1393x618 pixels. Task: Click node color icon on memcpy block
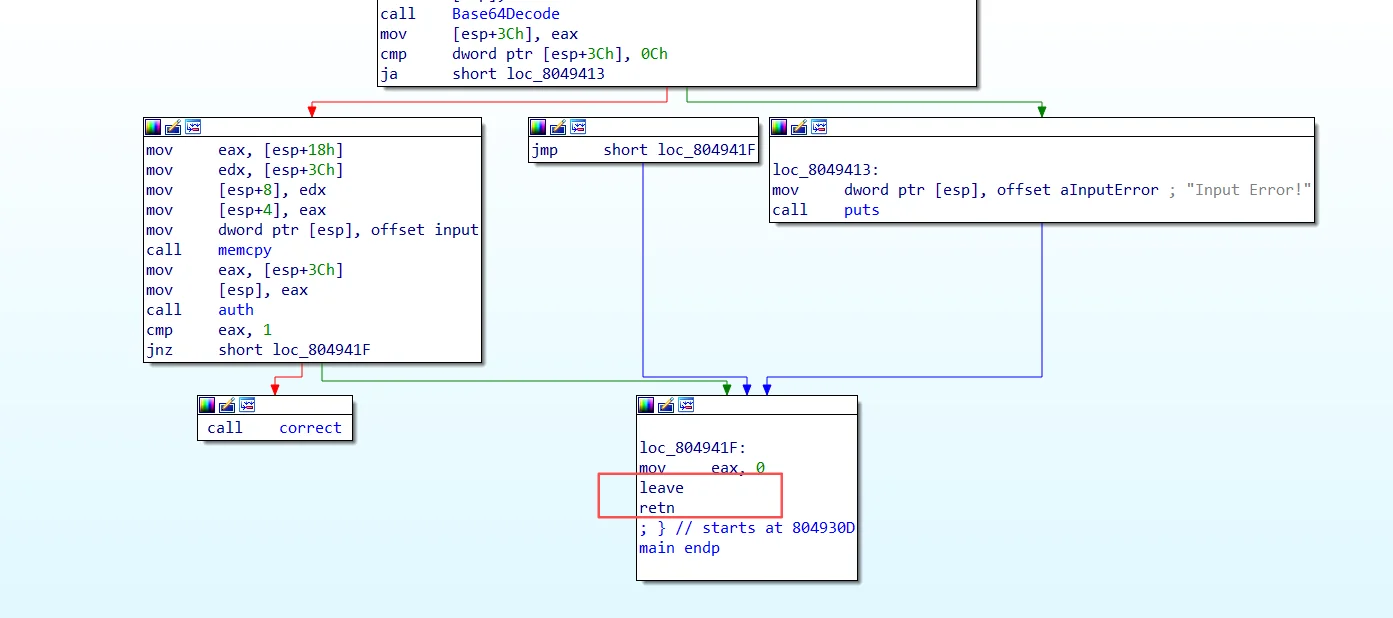tap(153, 127)
